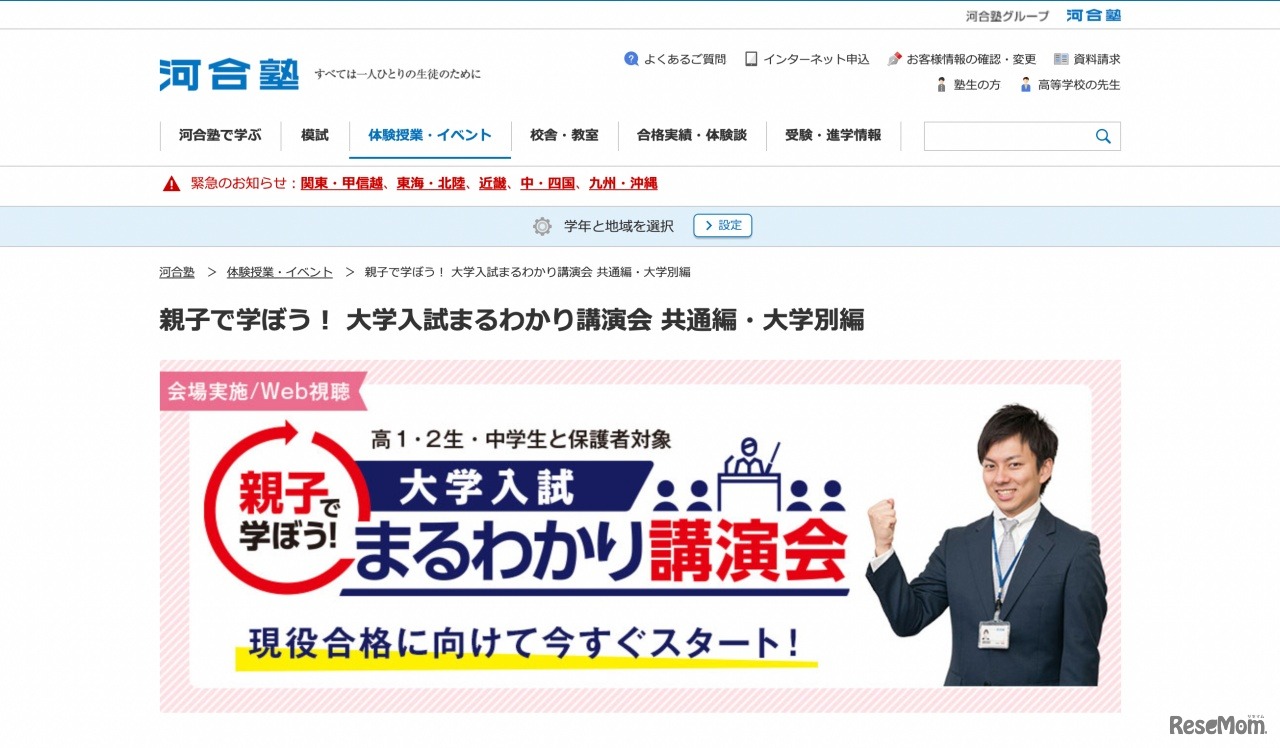Click the よくあるご質問 question mark icon

coord(631,58)
